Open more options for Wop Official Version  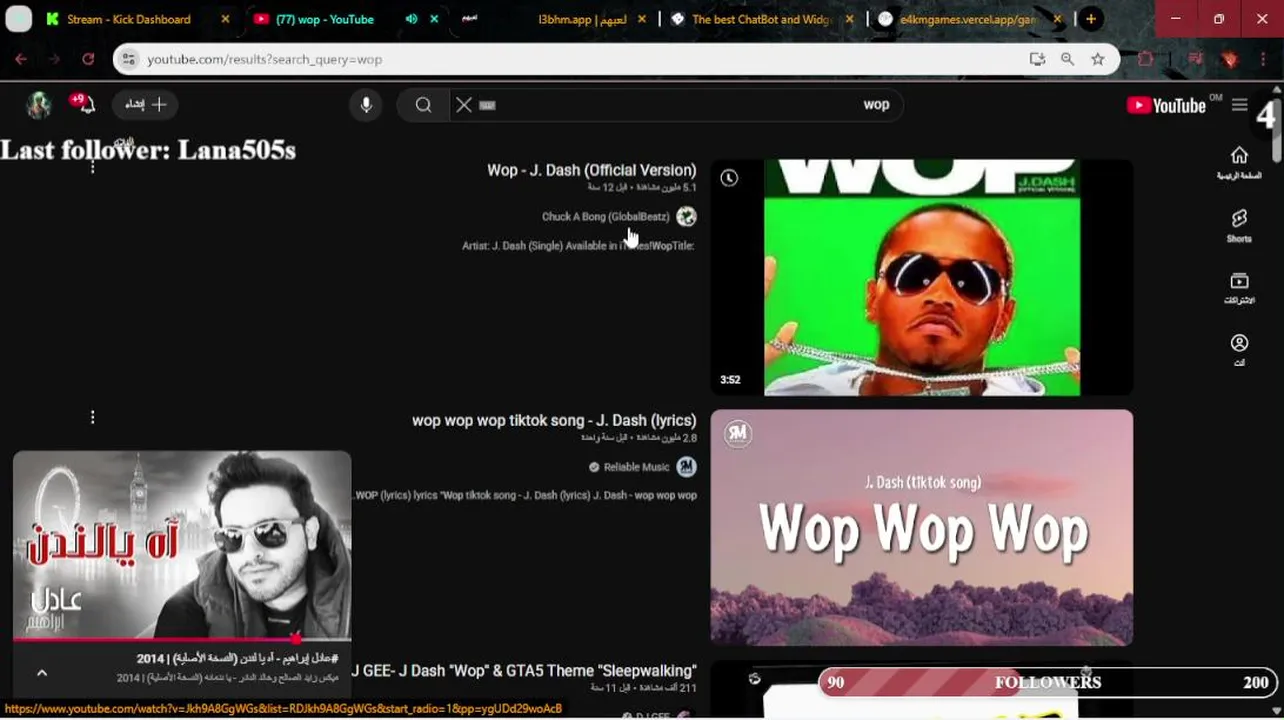92,167
